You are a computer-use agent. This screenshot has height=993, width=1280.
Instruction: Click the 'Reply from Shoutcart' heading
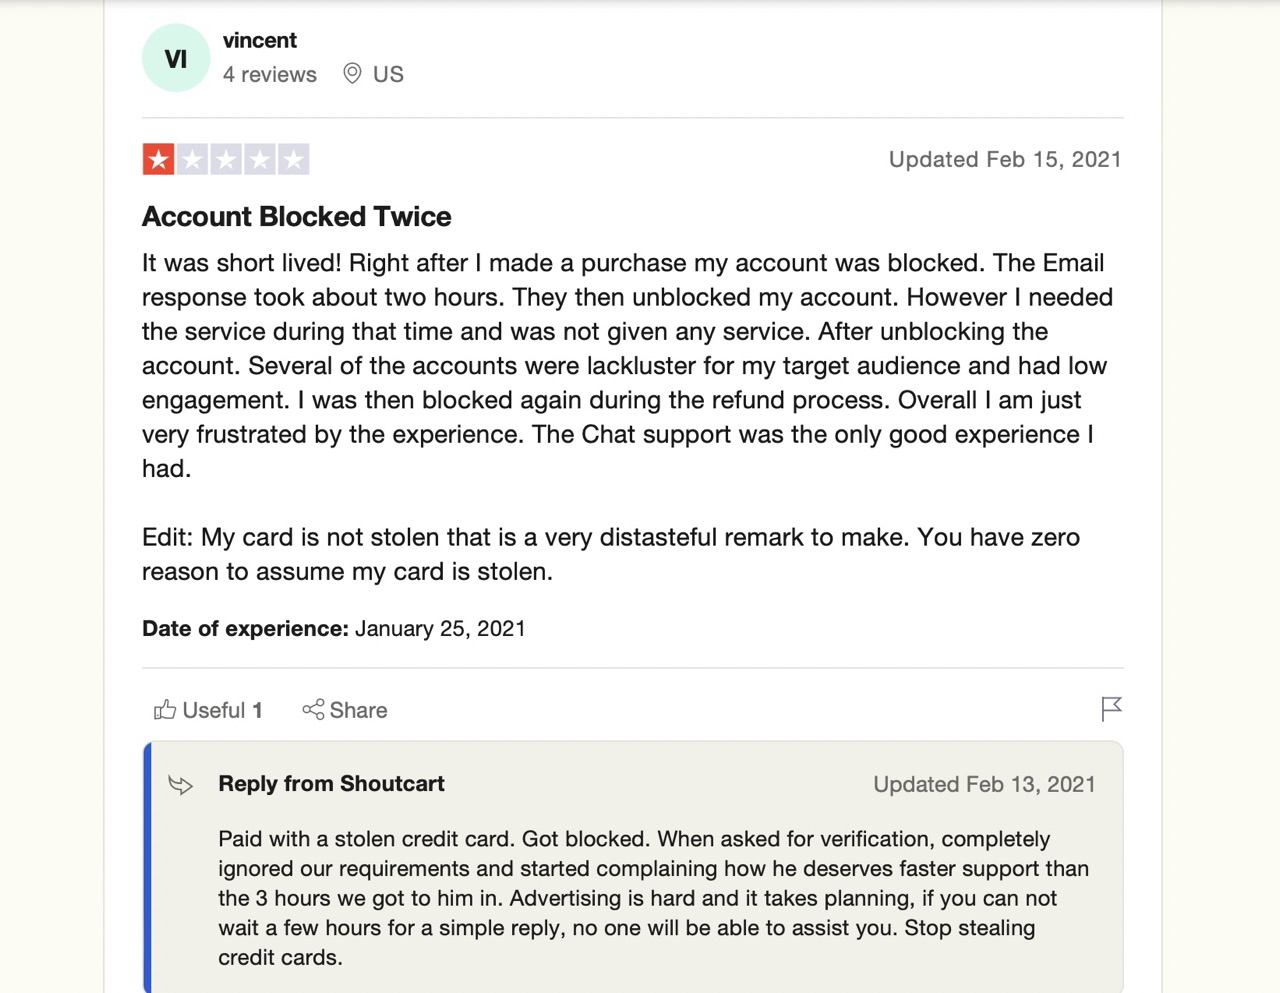click(x=331, y=784)
